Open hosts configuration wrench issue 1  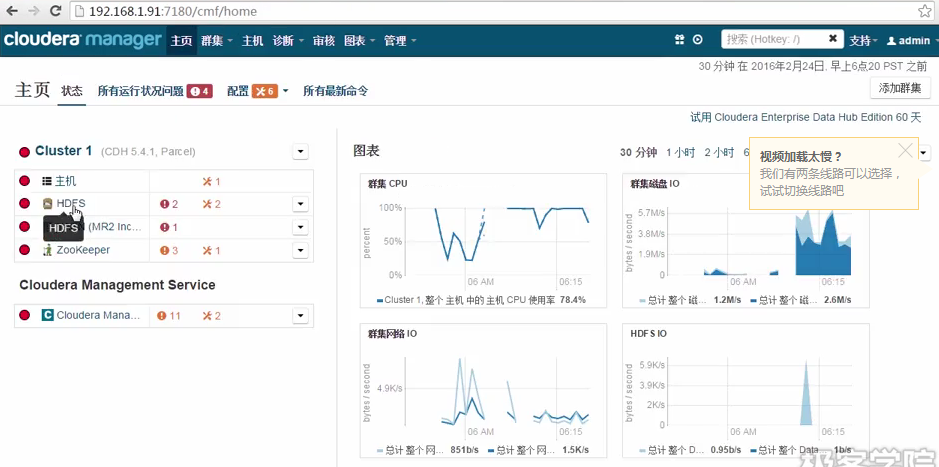(x=211, y=181)
